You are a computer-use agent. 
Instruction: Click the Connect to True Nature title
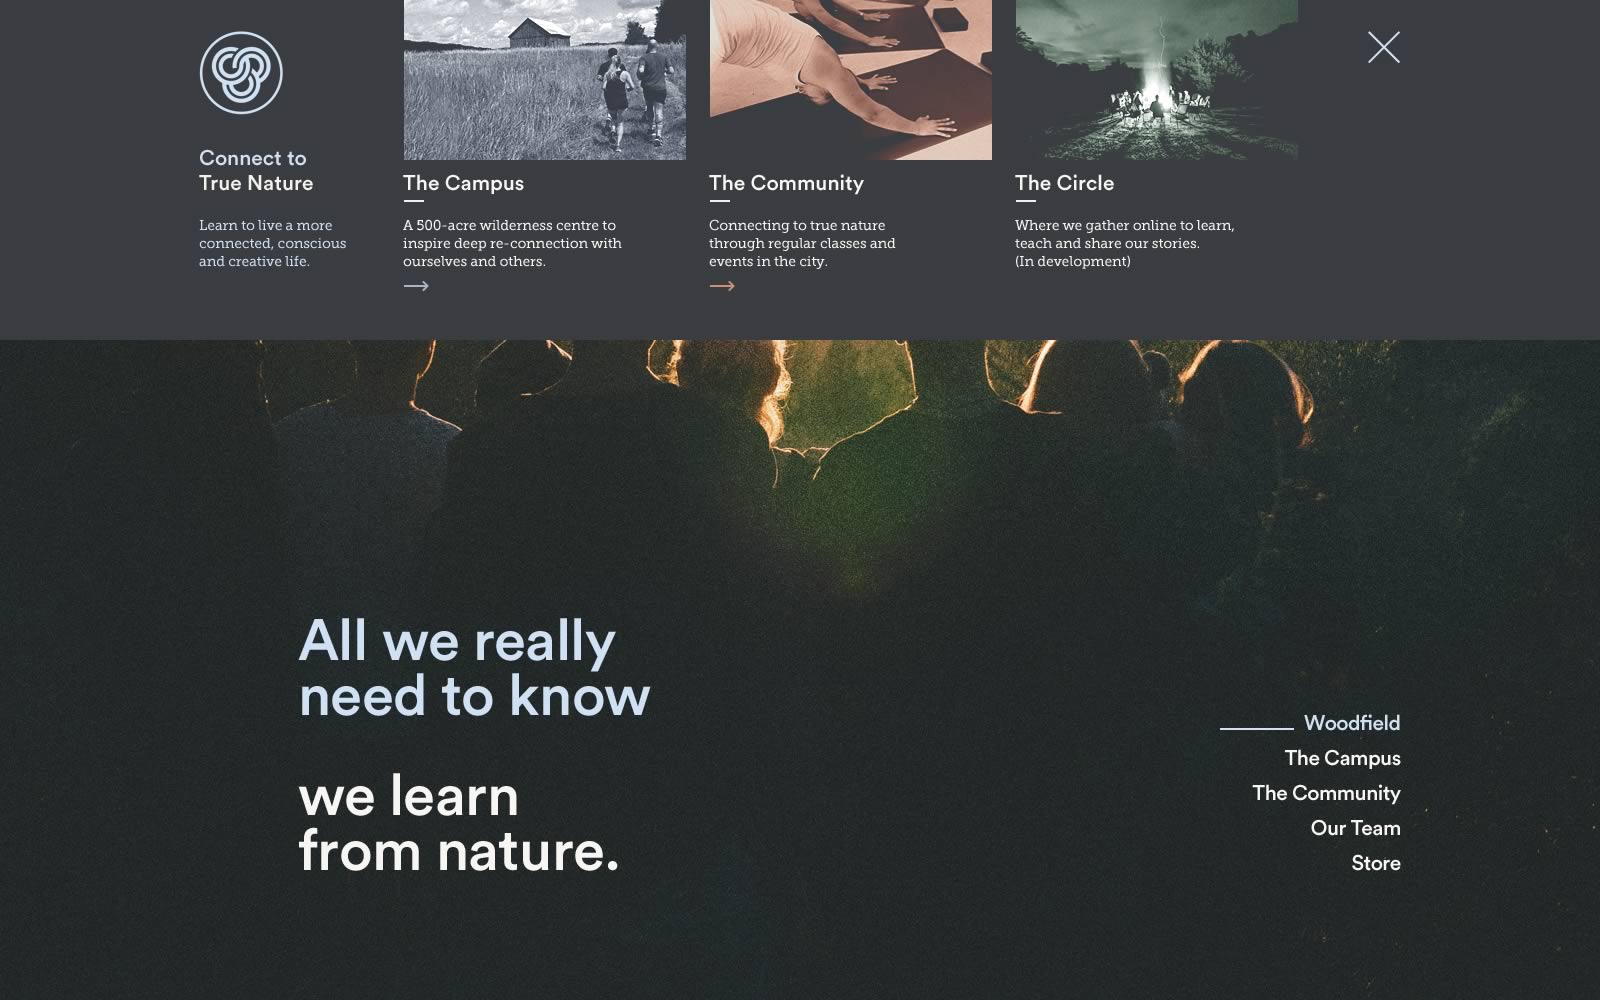tap(256, 171)
